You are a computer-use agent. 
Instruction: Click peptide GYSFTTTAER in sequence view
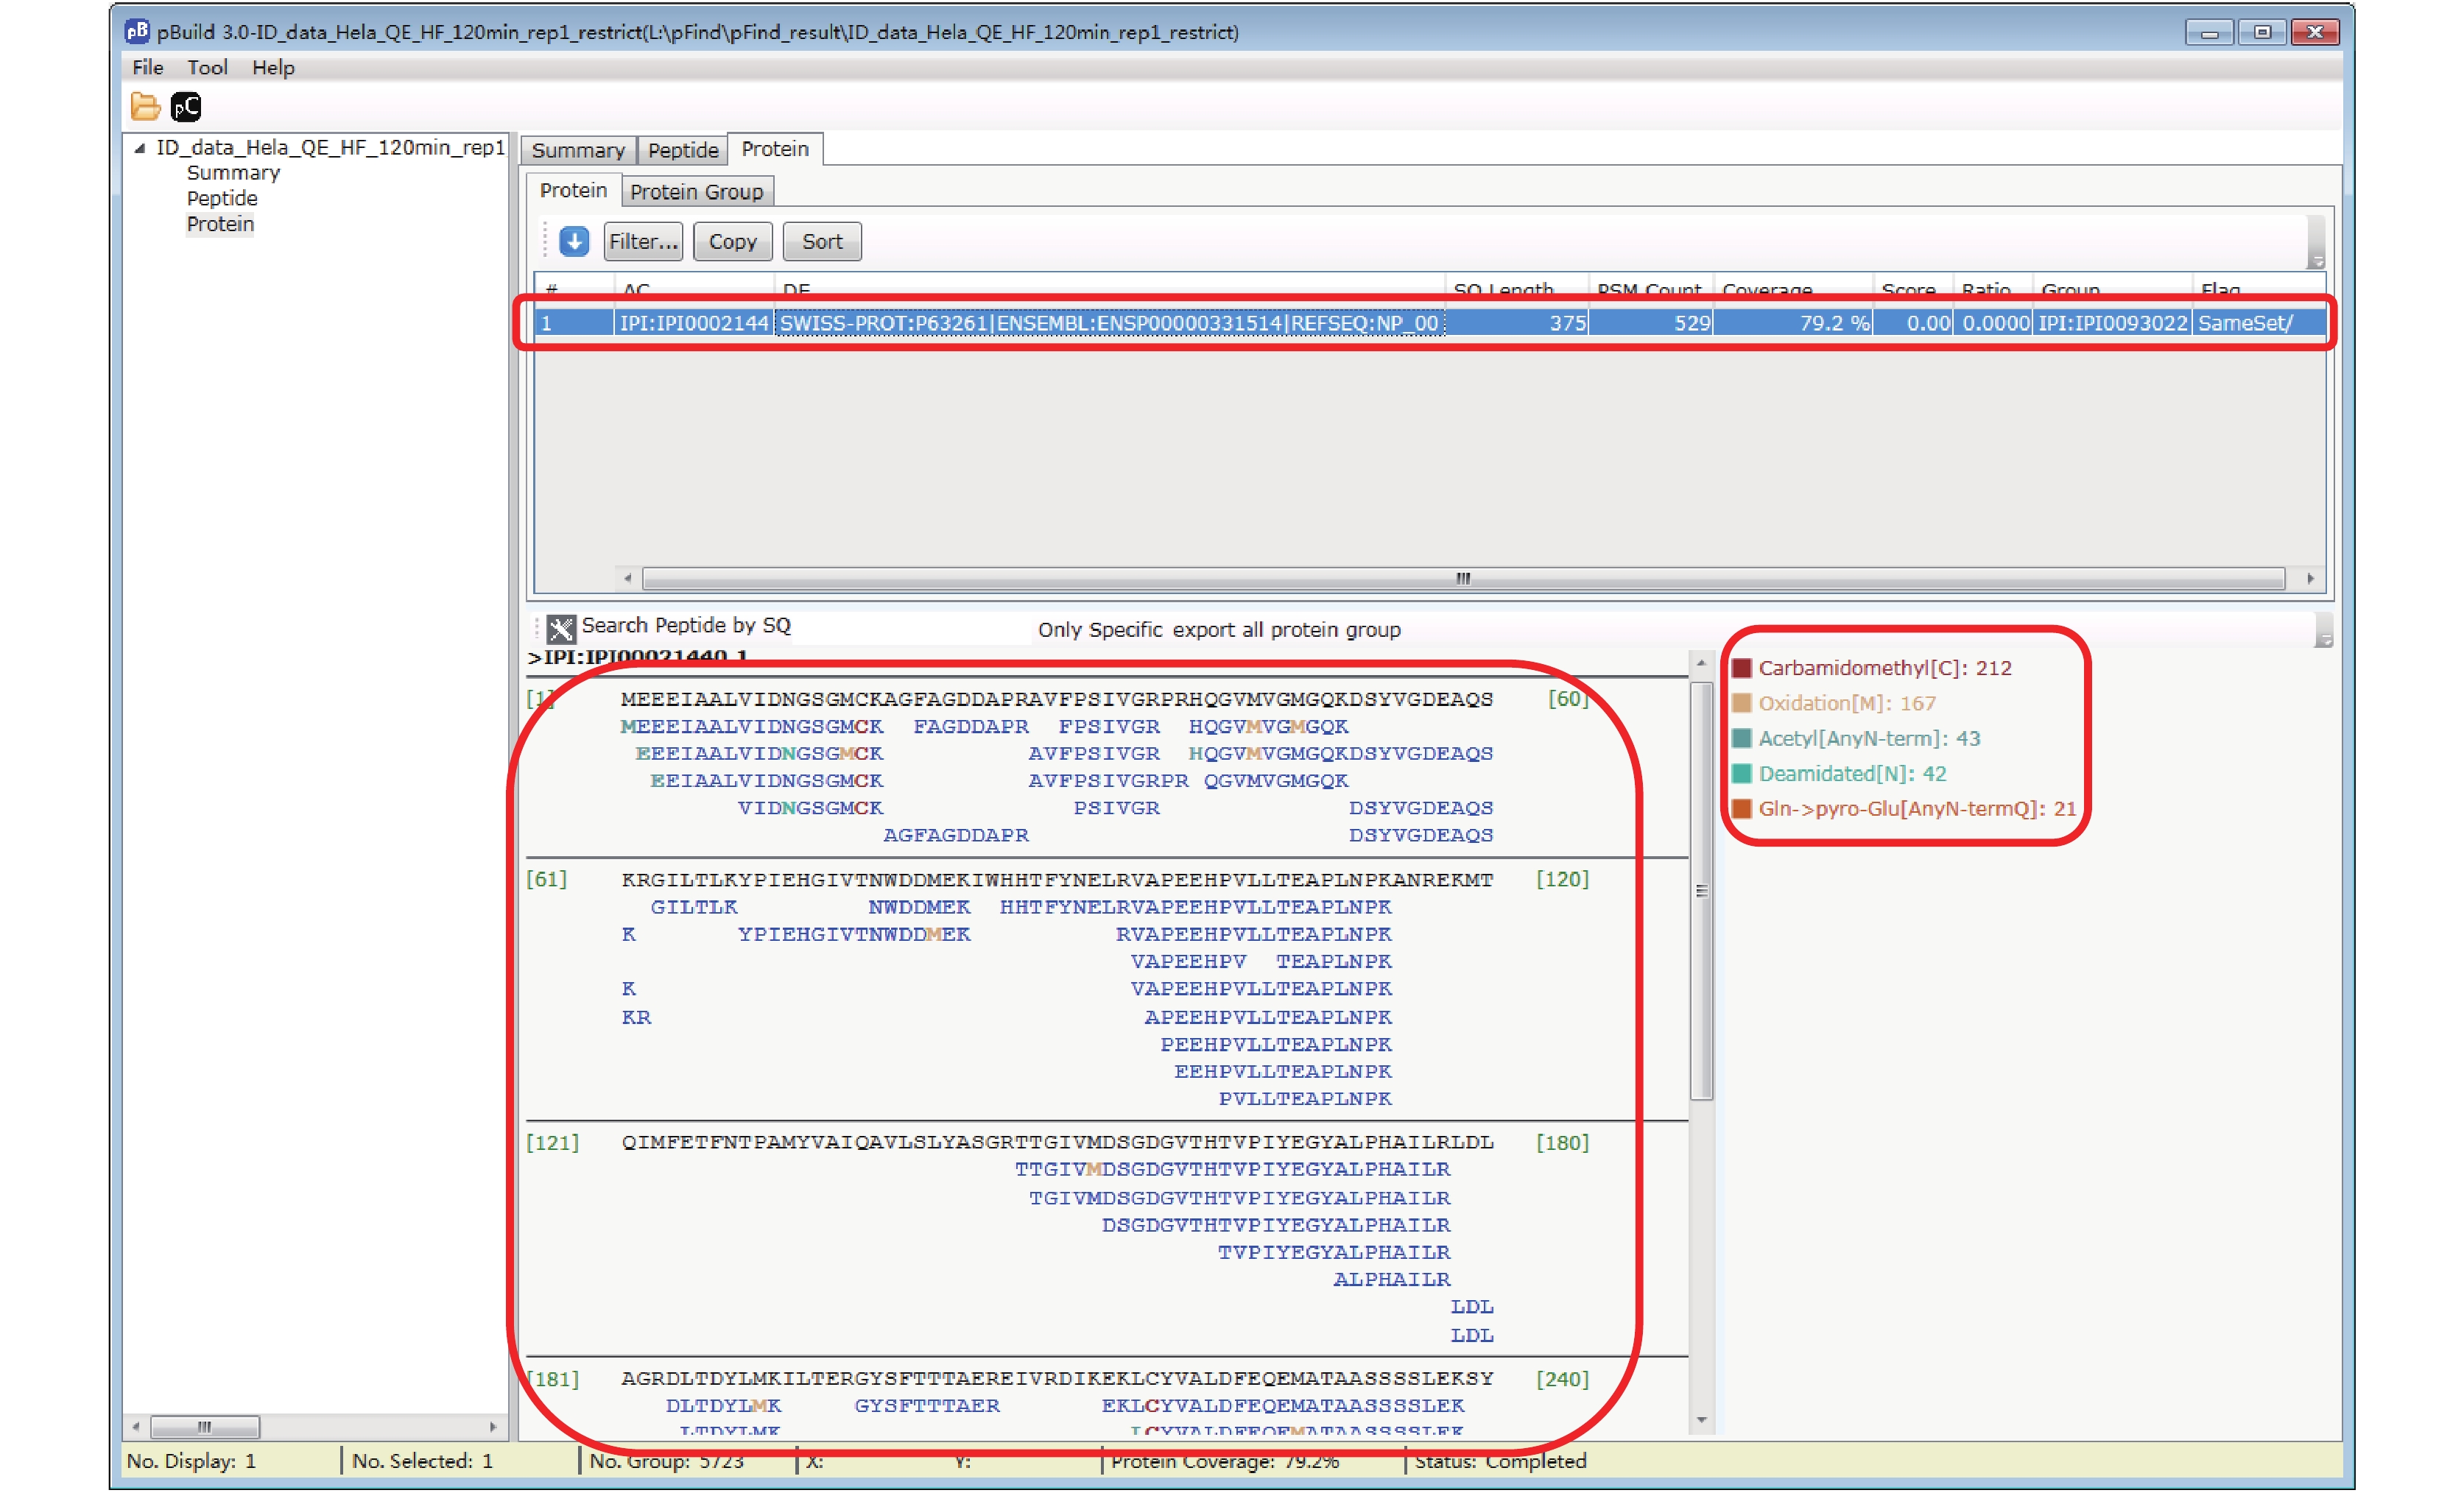click(927, 1406)
